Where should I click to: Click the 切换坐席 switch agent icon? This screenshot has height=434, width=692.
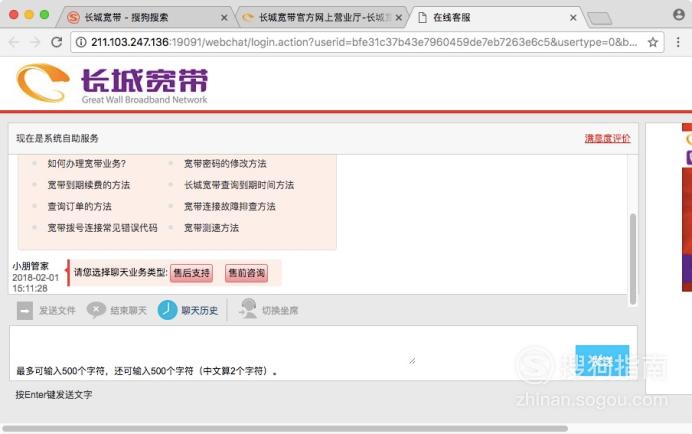tap(248, 309)
